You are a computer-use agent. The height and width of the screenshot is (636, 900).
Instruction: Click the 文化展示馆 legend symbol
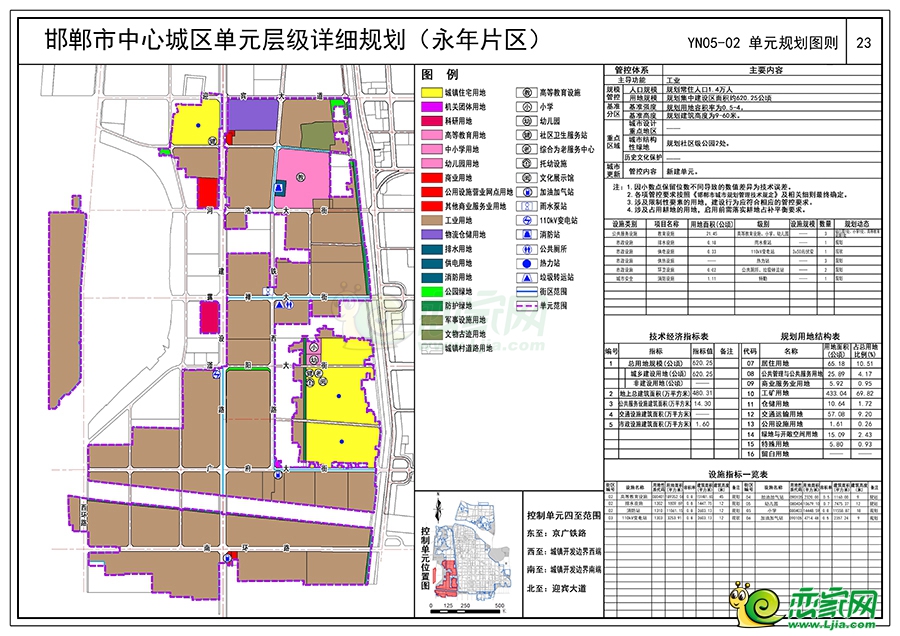[x=526, y=178]
